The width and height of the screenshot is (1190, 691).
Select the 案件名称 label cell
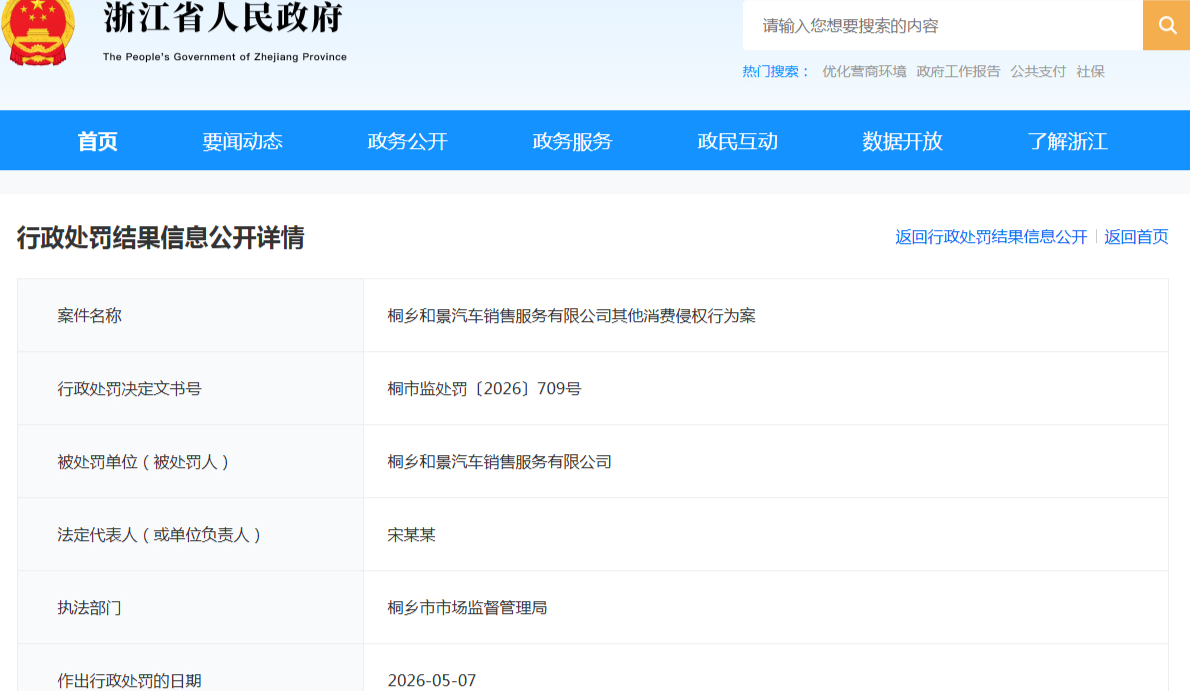(x=190, y=315)
